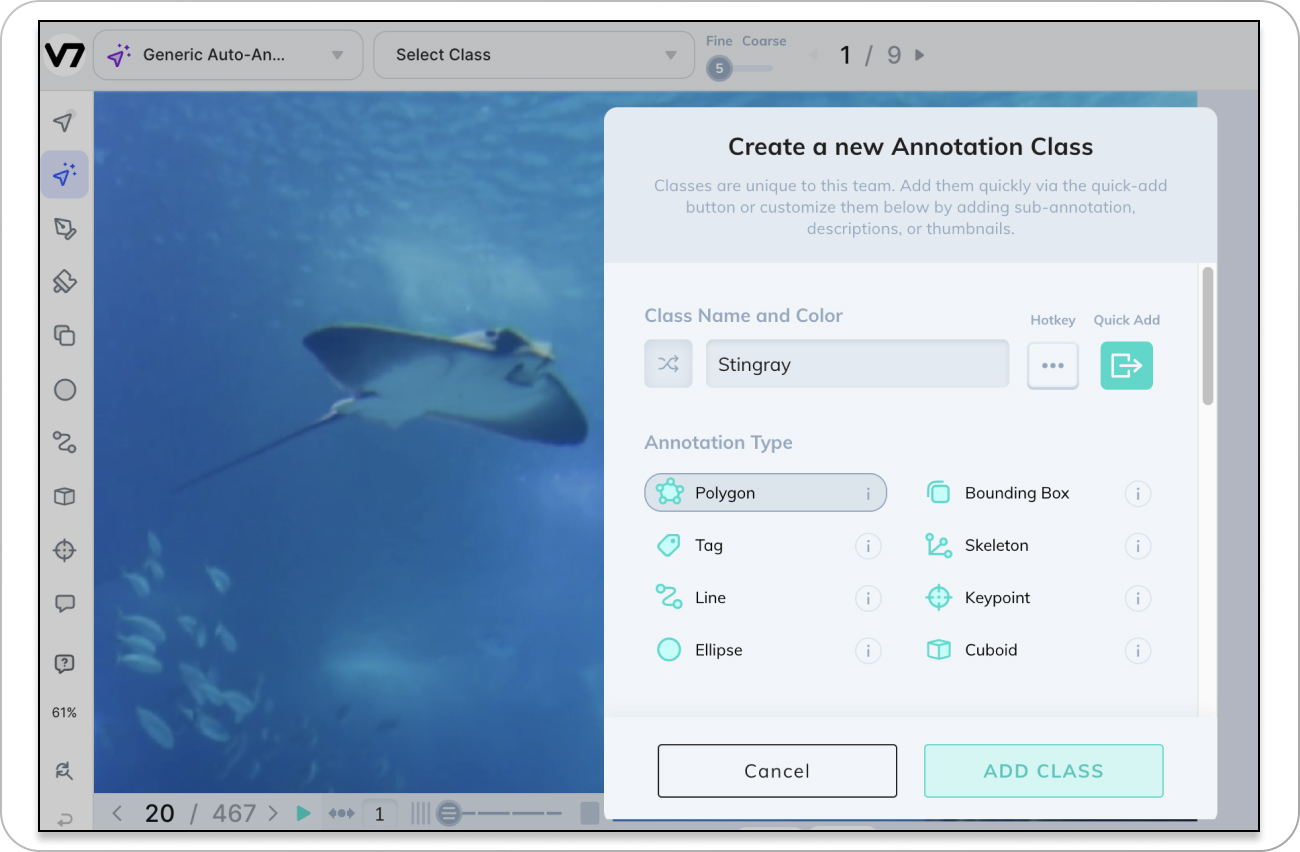
Task: Activate the Auto-Annotate tool
Action: point(65,174)
